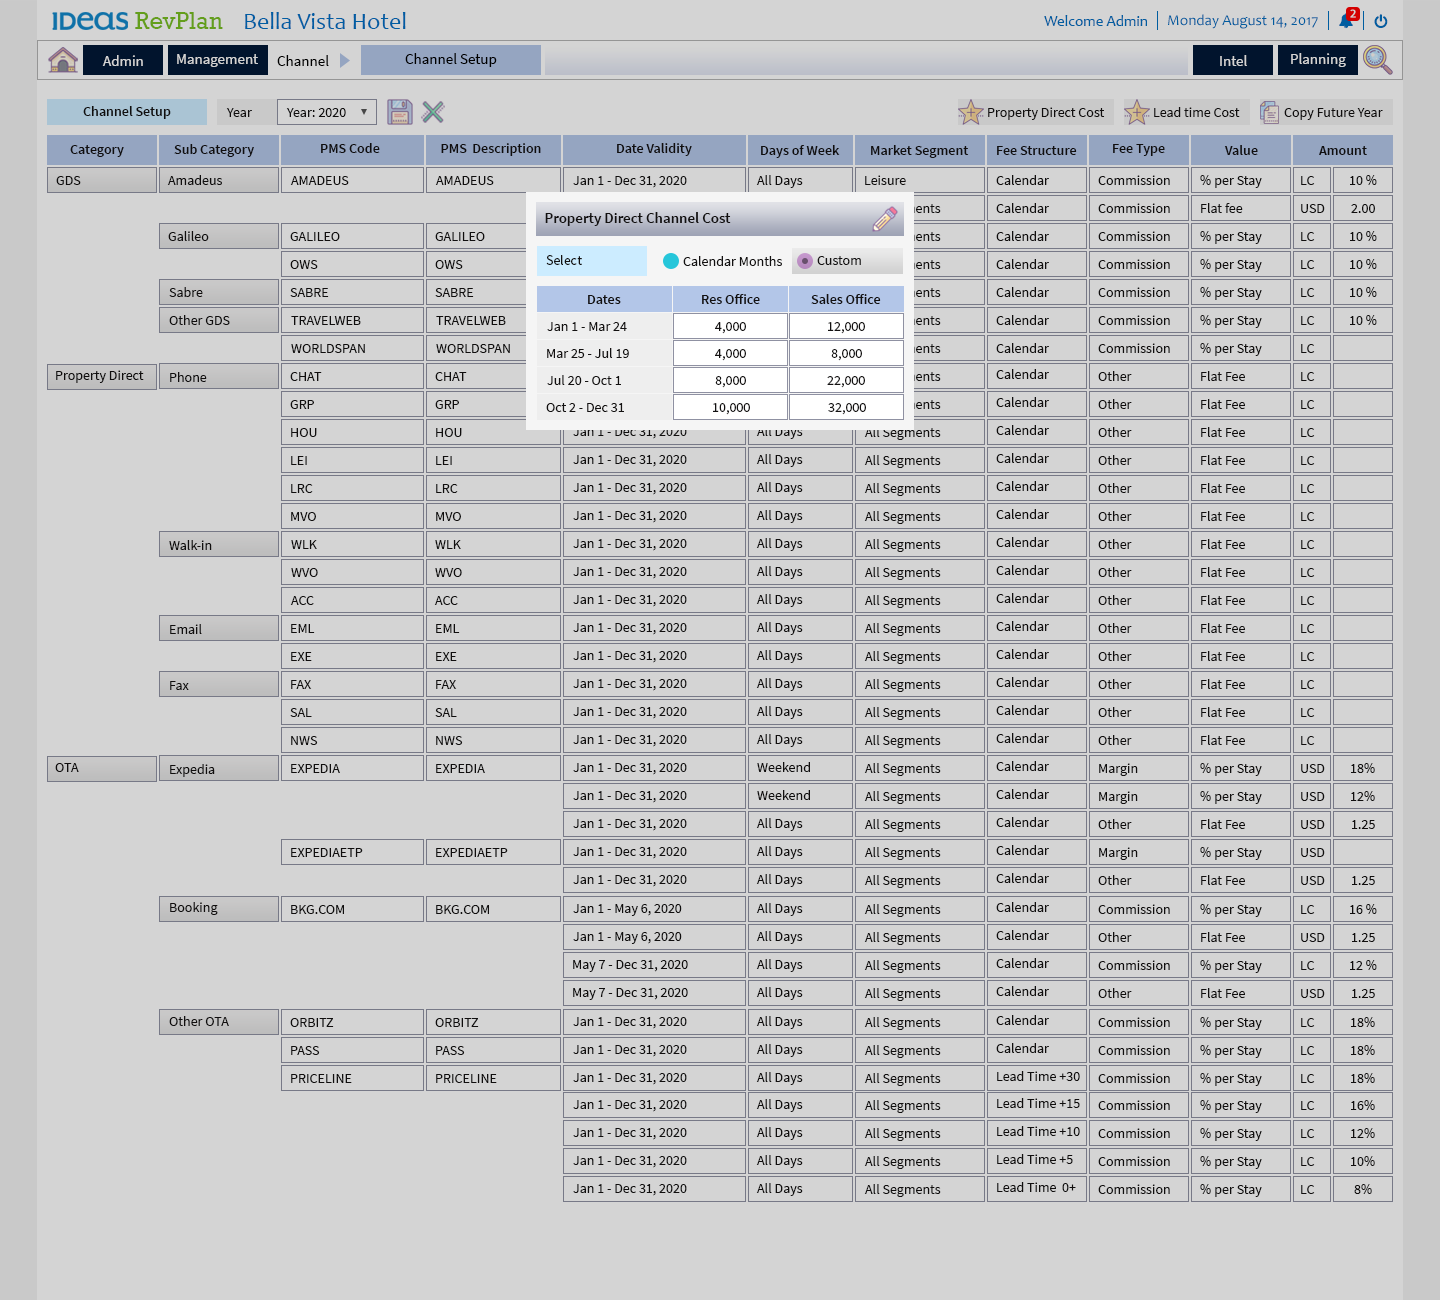Select the Calendar Months radio option
Viewport: 1440px width, 1300px height.
[671, 261]
